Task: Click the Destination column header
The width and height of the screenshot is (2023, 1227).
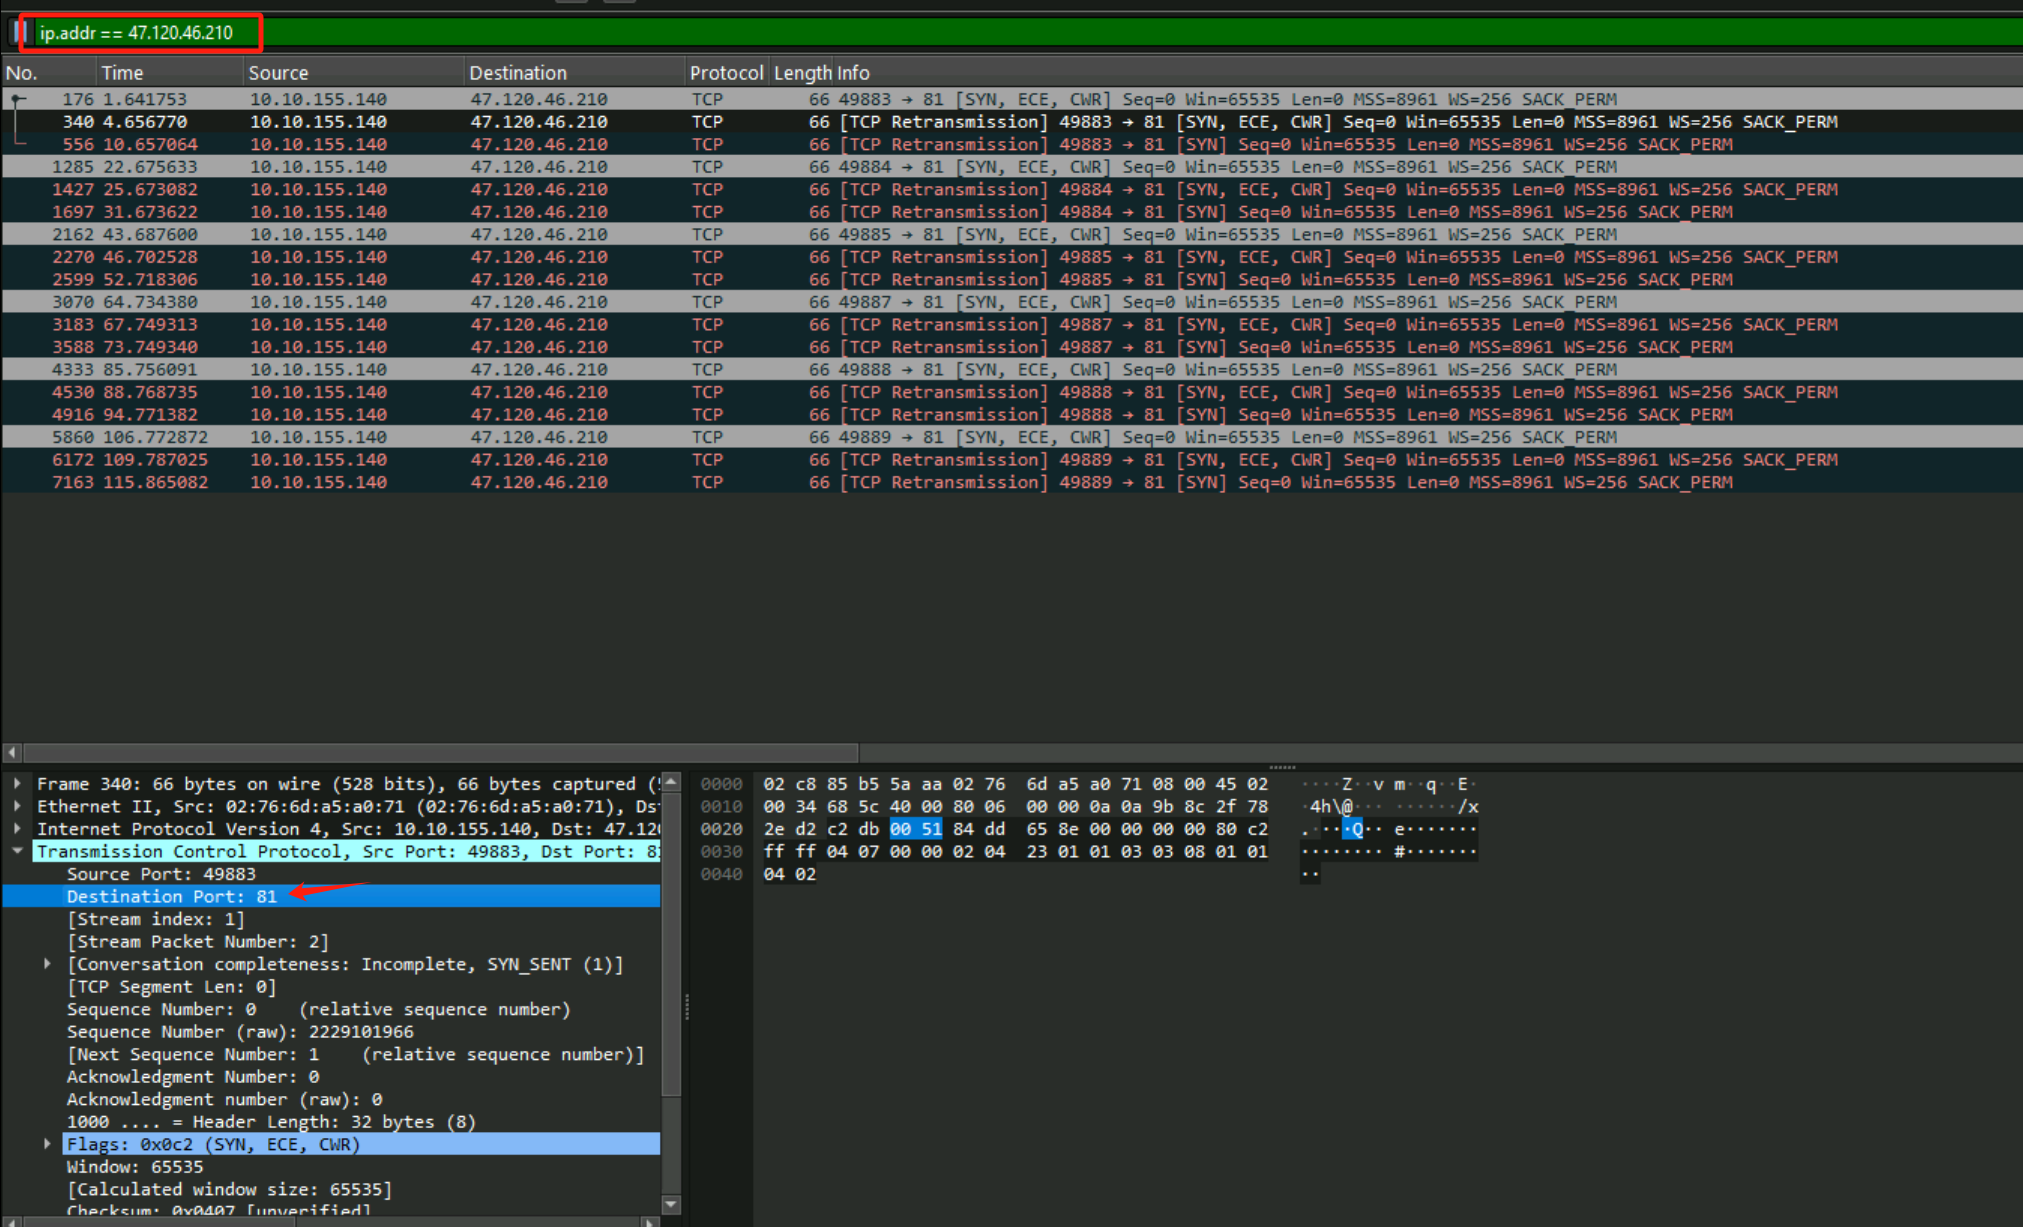Action: click(x=517, y=73)
